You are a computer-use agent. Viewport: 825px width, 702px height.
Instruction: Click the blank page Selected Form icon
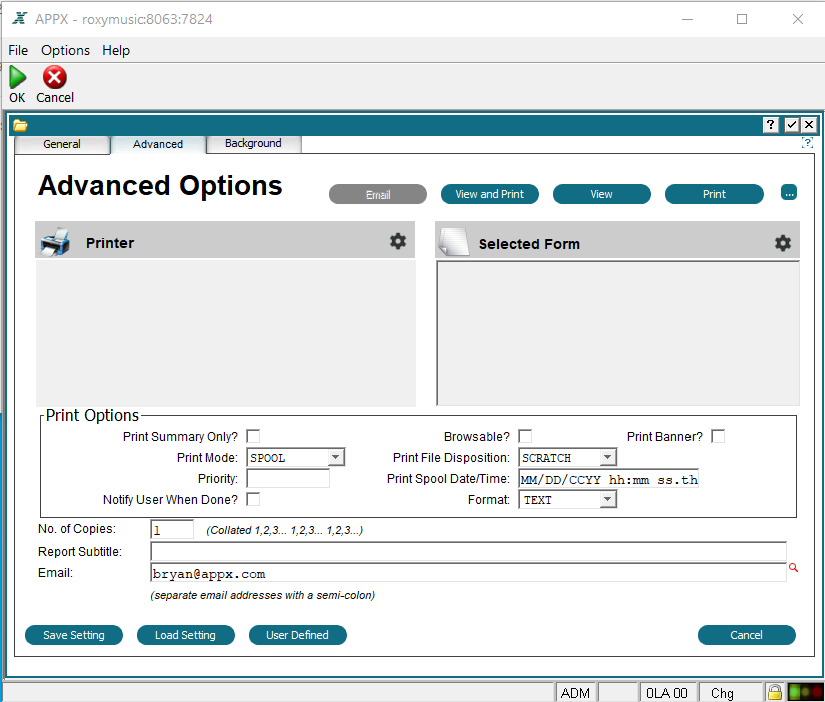coord(455,242)
